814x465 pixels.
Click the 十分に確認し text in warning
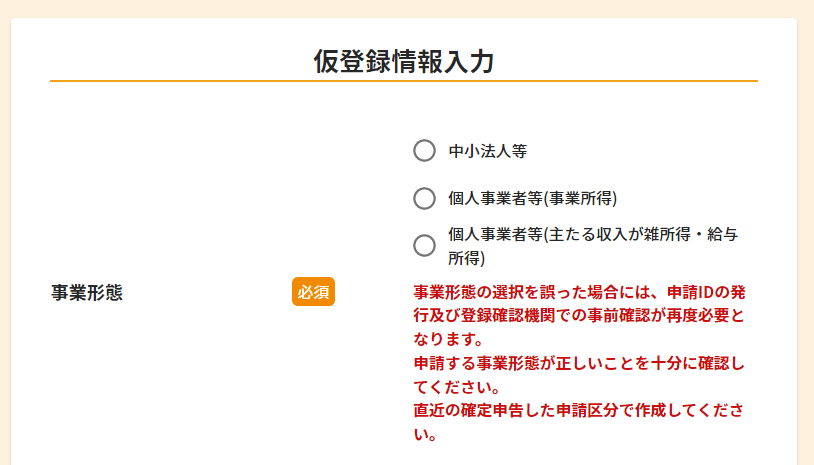tap(698, 363)
